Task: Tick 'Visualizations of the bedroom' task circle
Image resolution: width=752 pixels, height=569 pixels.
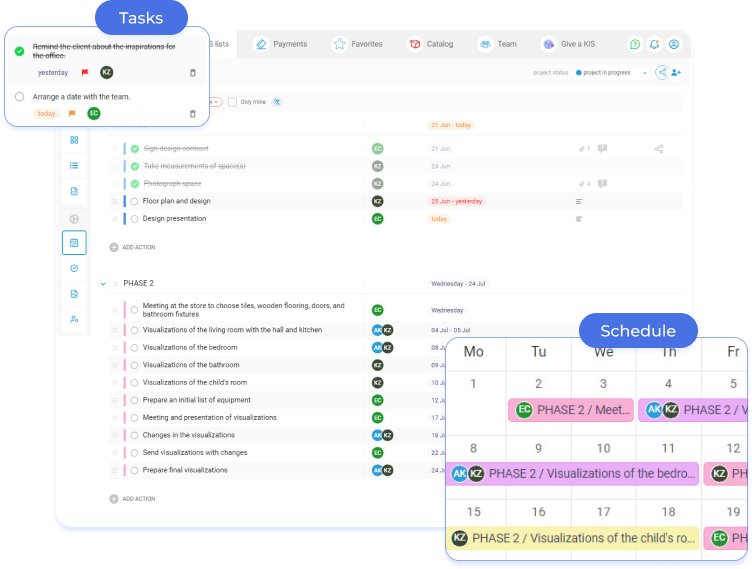Action: [x=134, y=348]
